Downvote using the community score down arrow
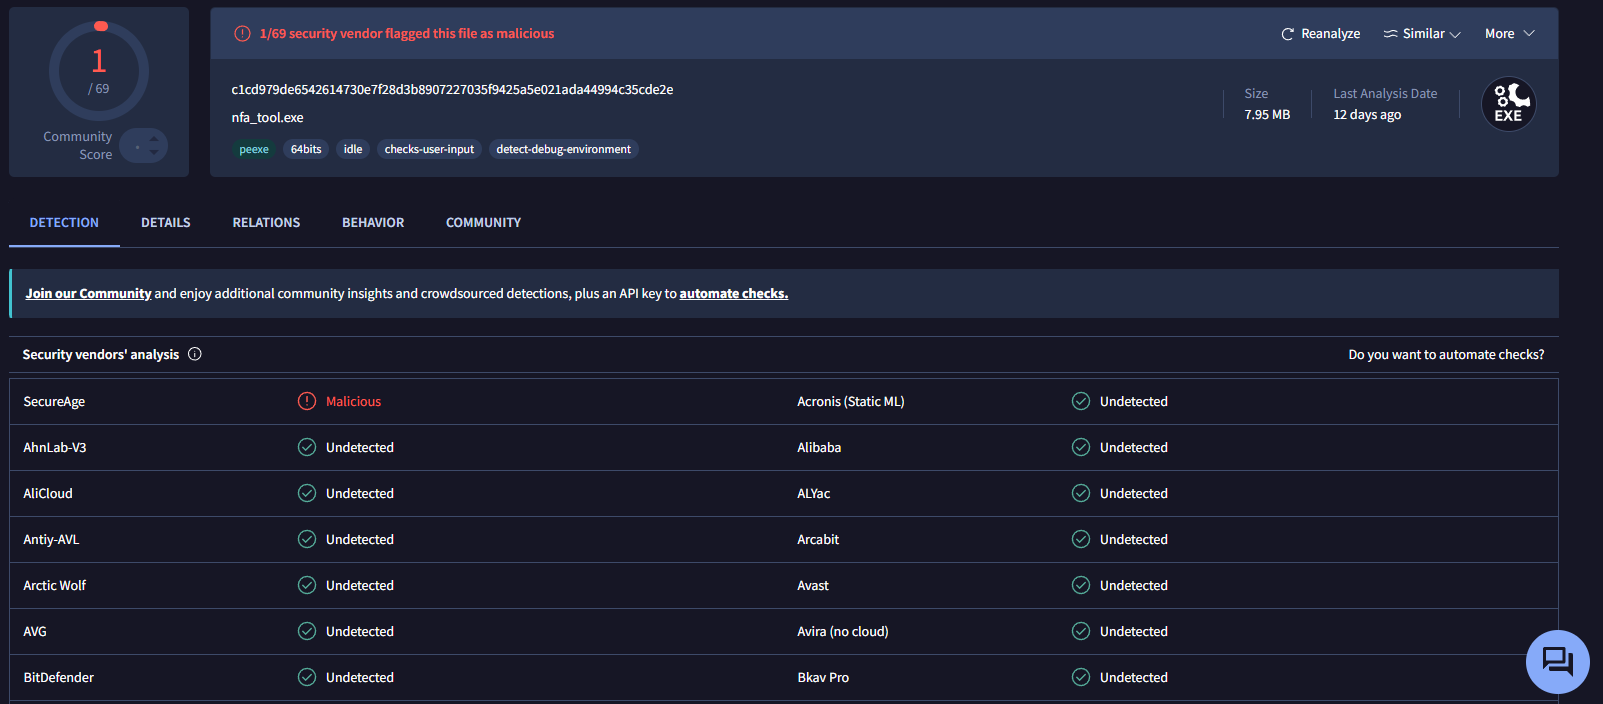This screenshot has height=704, width=1603. pos(153,153)
